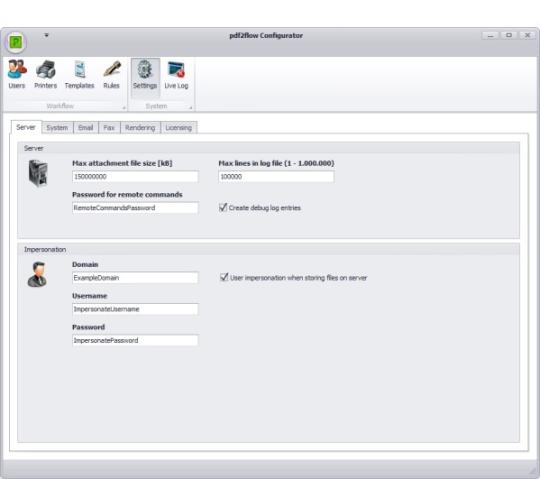
Task: Click the 'Max lines in log file' label
Action: click(277, 163)
